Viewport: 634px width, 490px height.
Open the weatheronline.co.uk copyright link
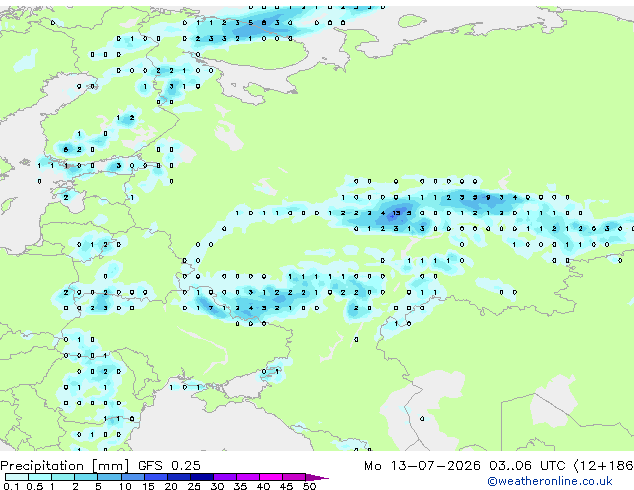pos(550,481)
